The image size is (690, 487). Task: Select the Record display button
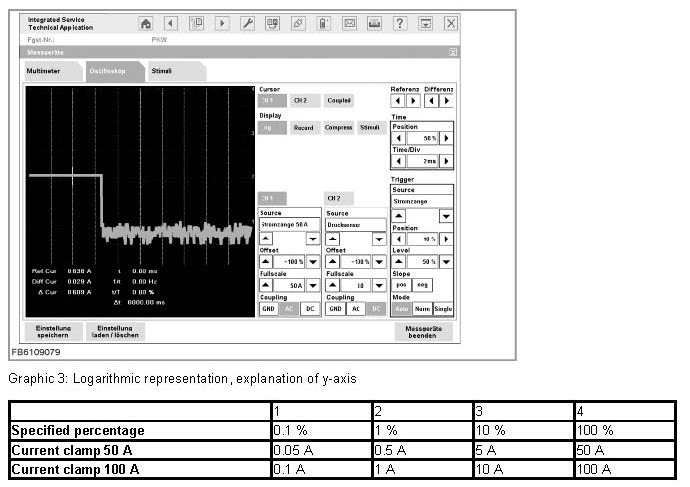click(303, 128)
